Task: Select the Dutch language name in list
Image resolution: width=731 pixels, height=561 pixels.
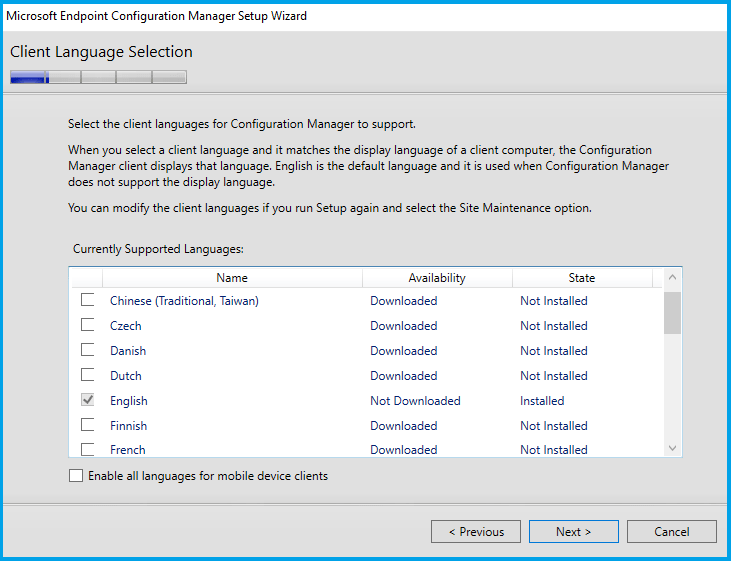Action: (126, 376)
